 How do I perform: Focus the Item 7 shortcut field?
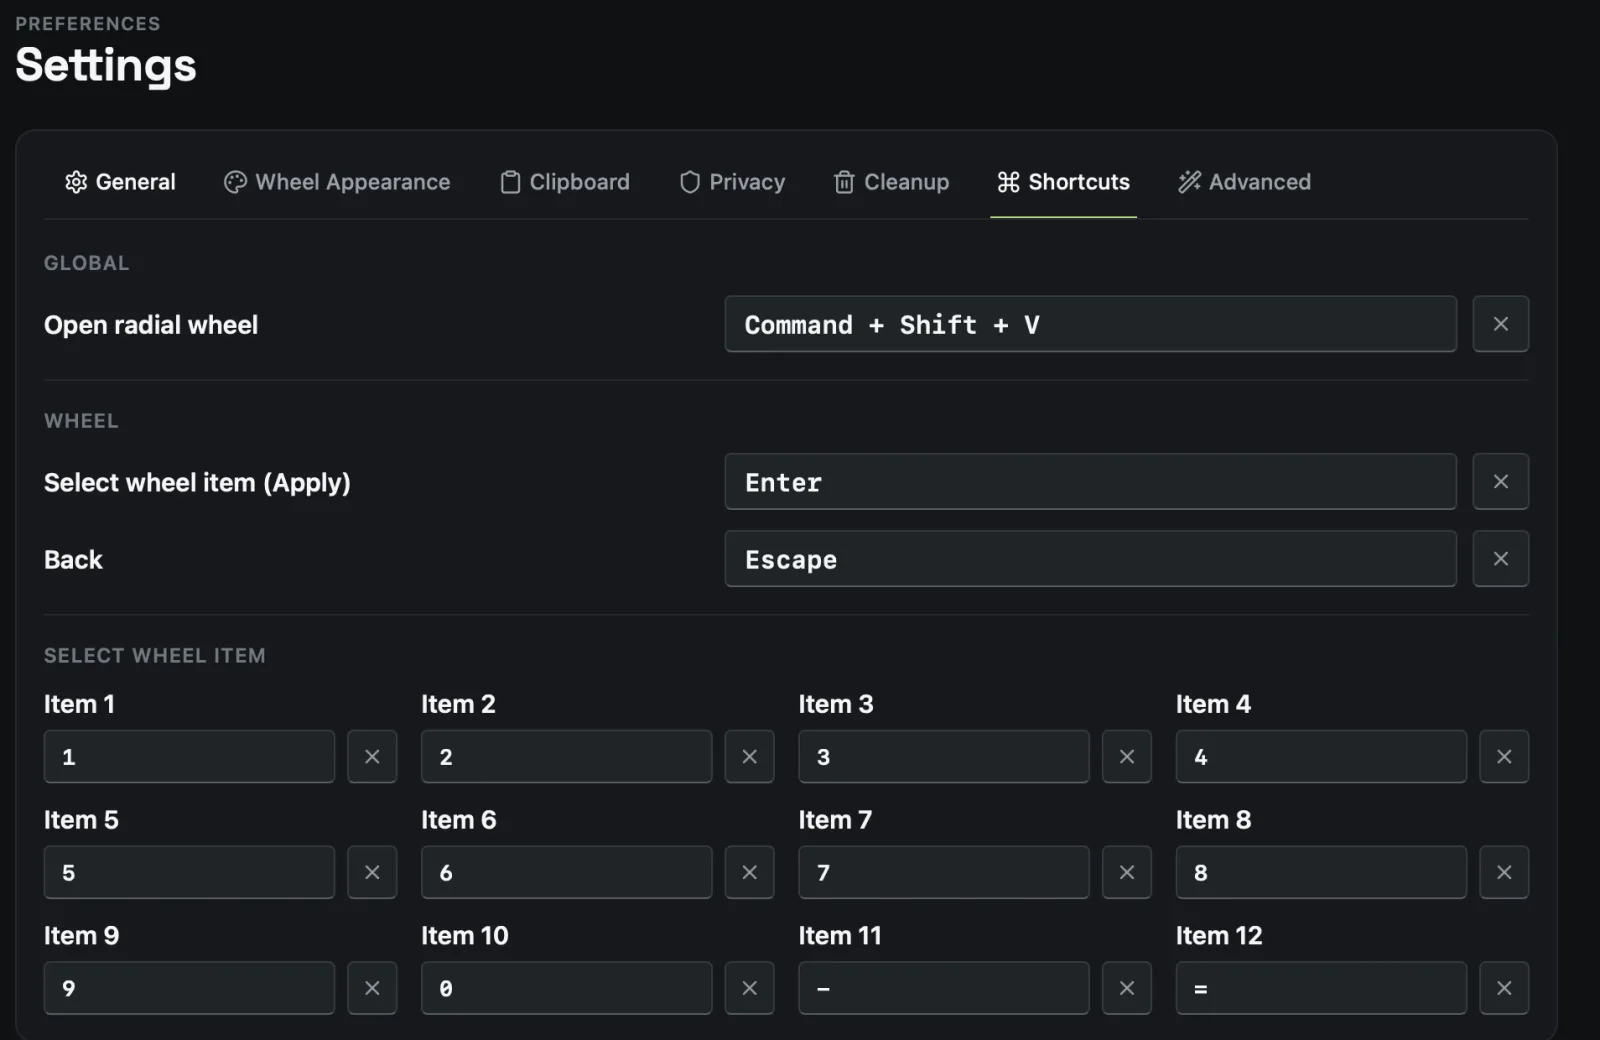[x=944, y=872]
